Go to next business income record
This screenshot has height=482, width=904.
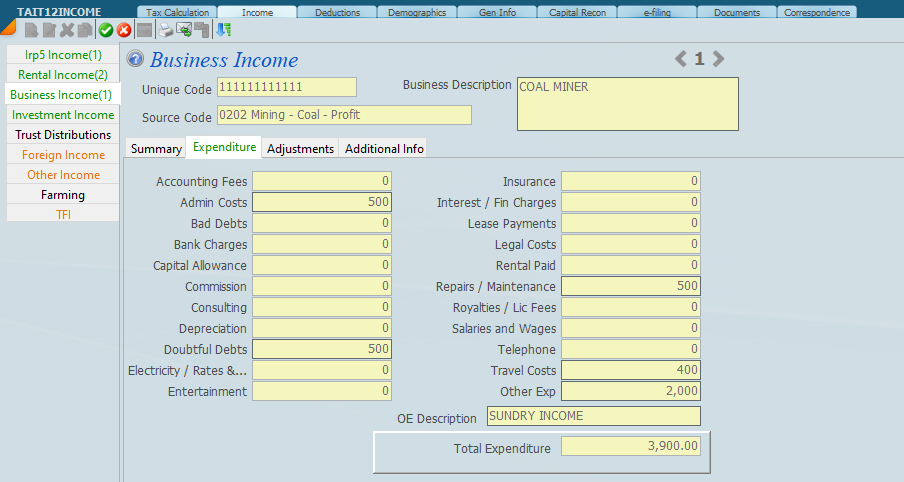click(x=718, y=59)
